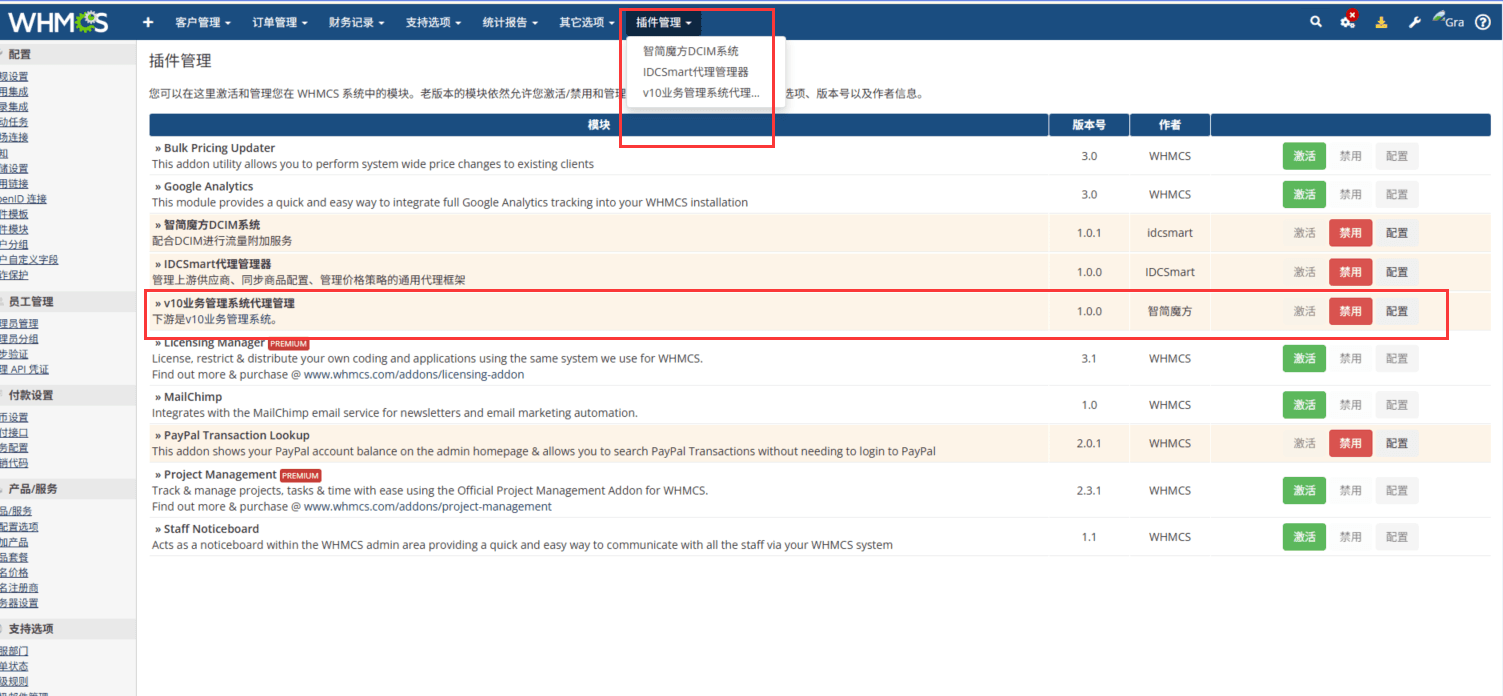The width and height of the screenshot is (1503, 696).
Task: Expand the 订单管理 menu
Action: pyautogui.click(x=280, y=22)
